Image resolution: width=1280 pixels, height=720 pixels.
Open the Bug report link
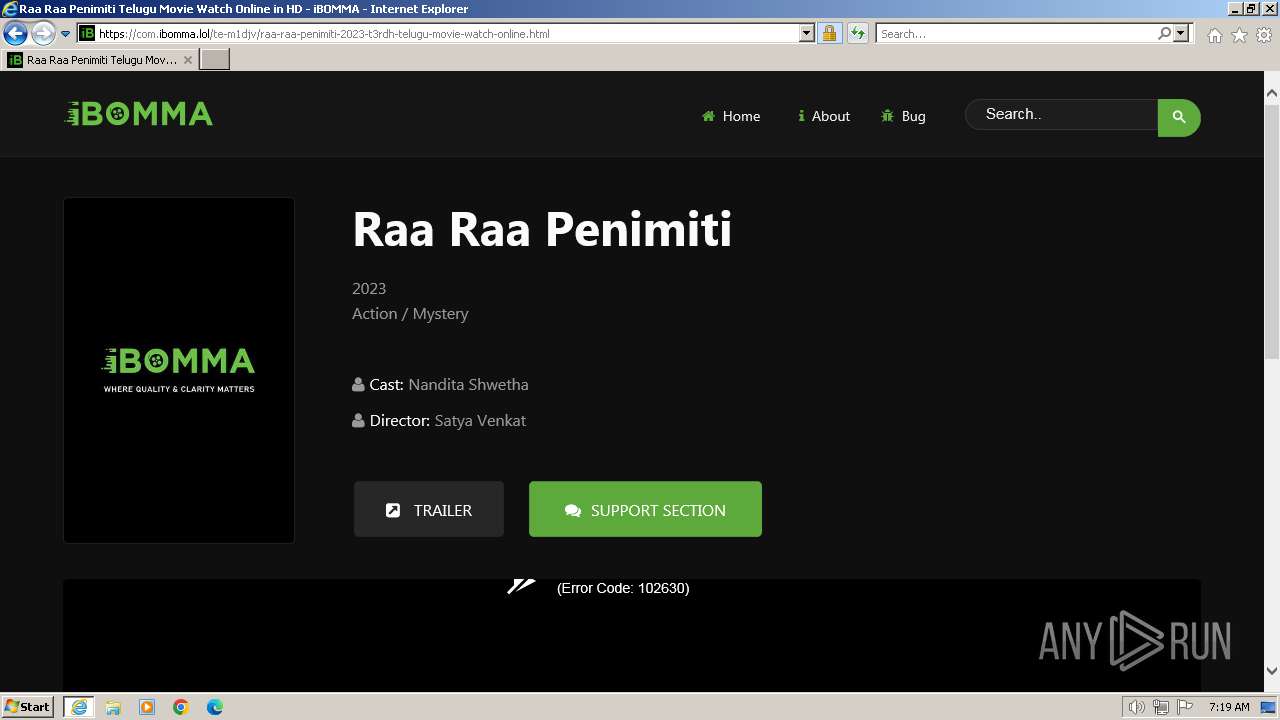click(903, 116)
